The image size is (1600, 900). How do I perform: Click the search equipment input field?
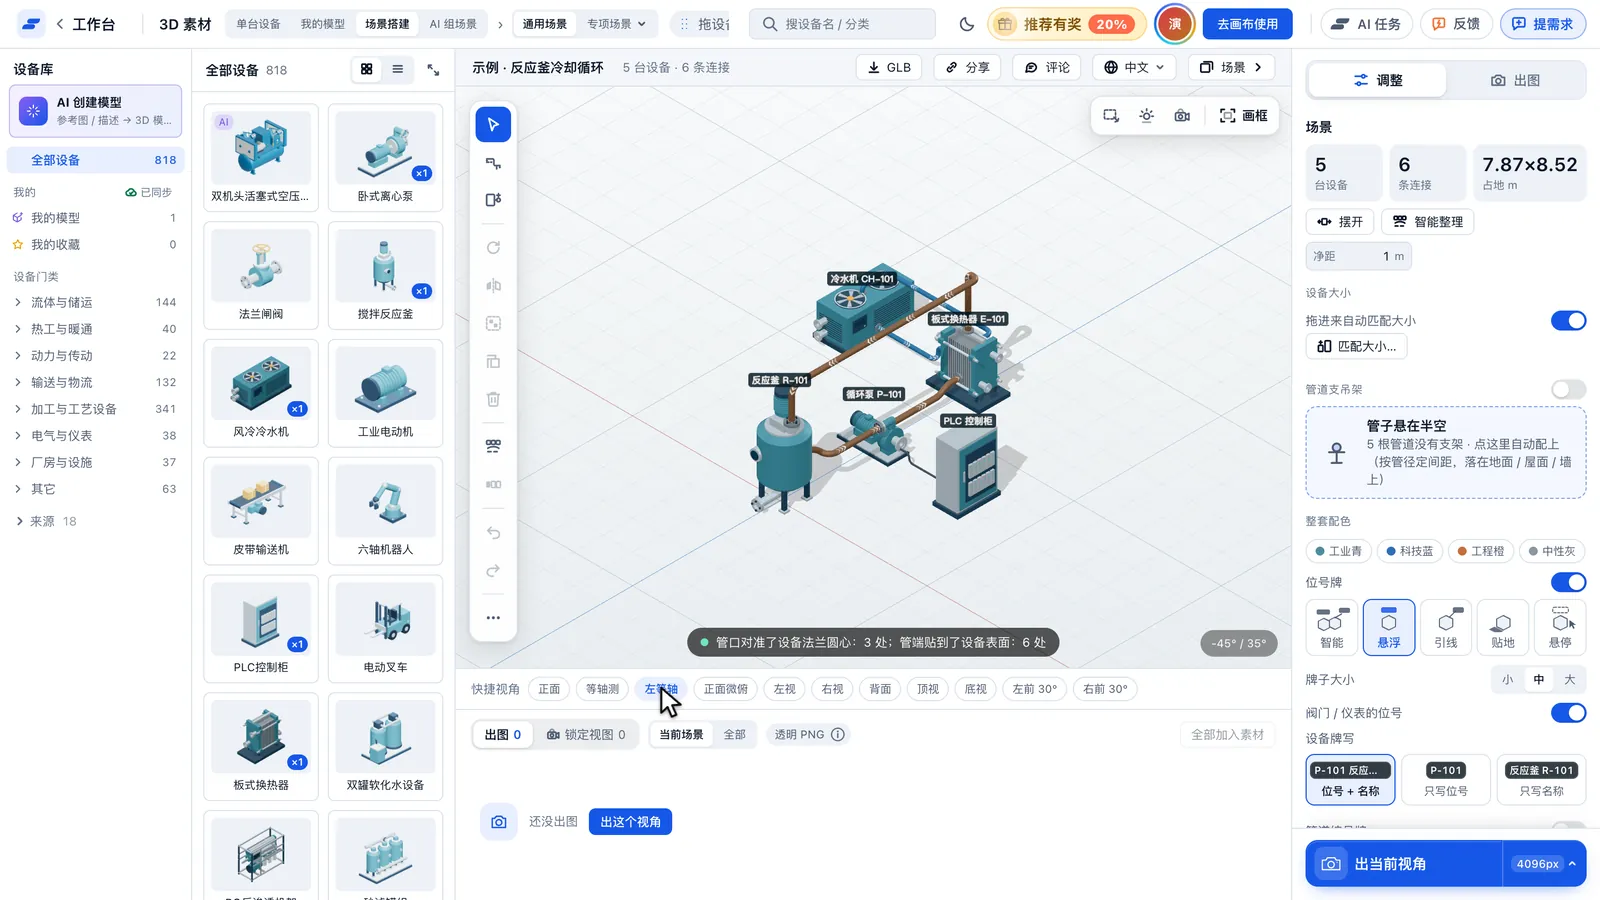click(842, 24)
